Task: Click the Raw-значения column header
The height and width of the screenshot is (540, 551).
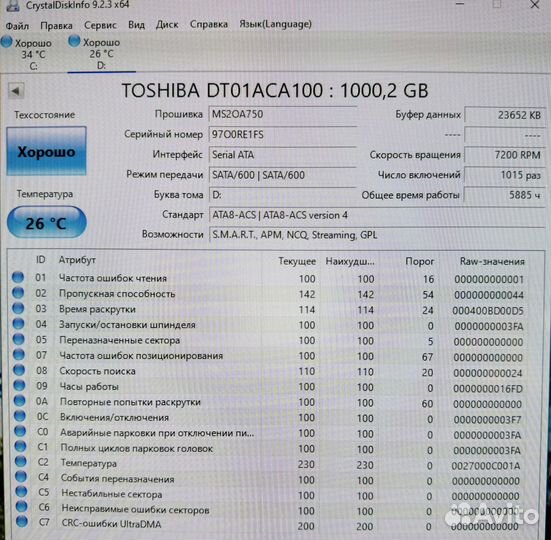Action: click(x=492, y=262)
